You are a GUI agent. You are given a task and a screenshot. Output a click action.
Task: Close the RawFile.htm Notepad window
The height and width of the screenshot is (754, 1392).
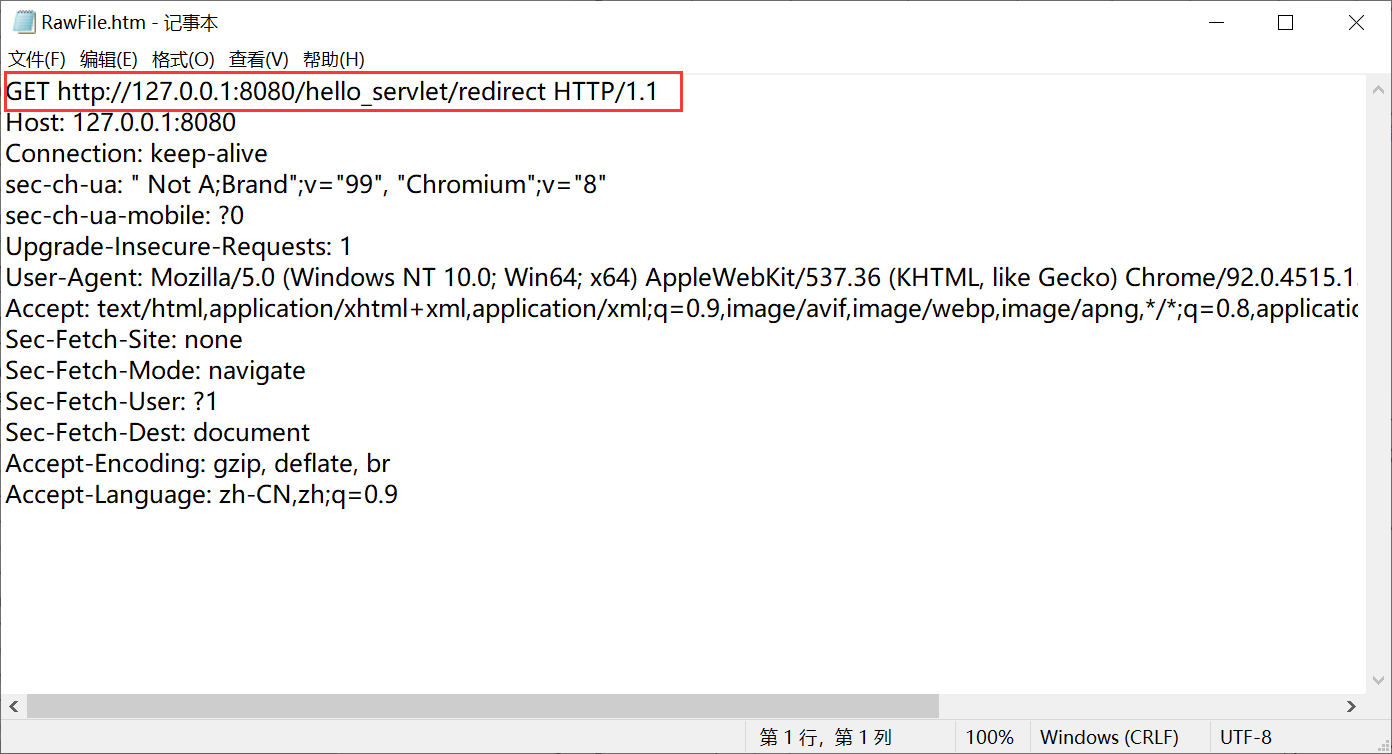click(1356, 23)
